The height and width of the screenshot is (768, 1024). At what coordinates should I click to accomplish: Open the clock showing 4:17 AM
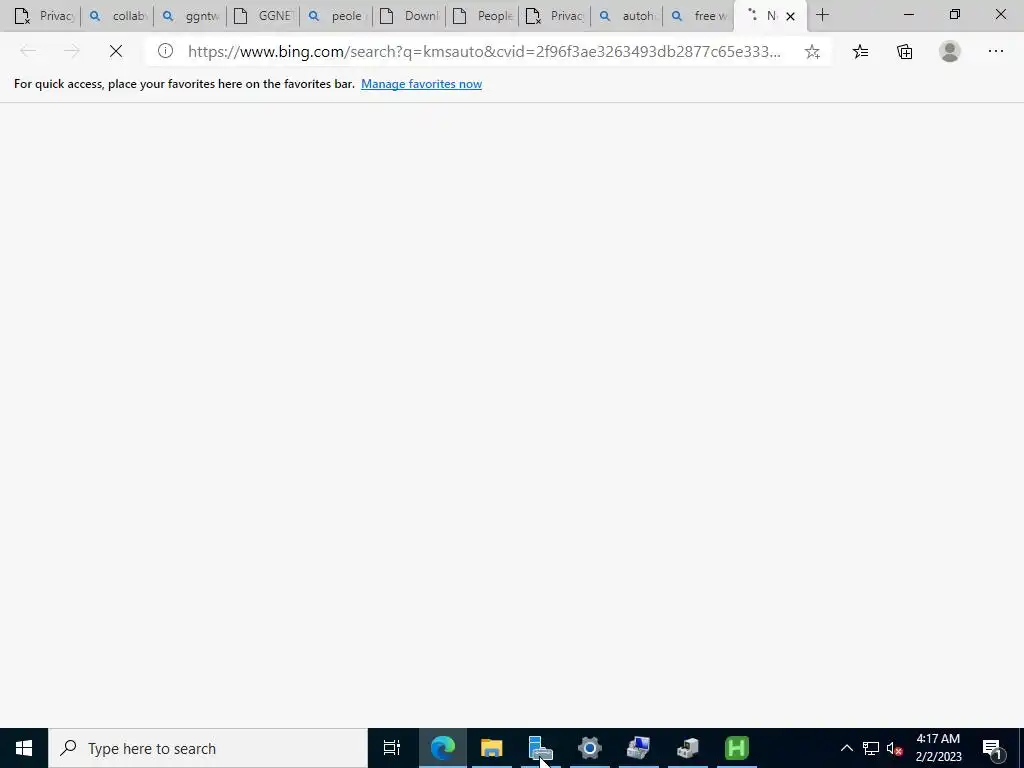[938, 748]
